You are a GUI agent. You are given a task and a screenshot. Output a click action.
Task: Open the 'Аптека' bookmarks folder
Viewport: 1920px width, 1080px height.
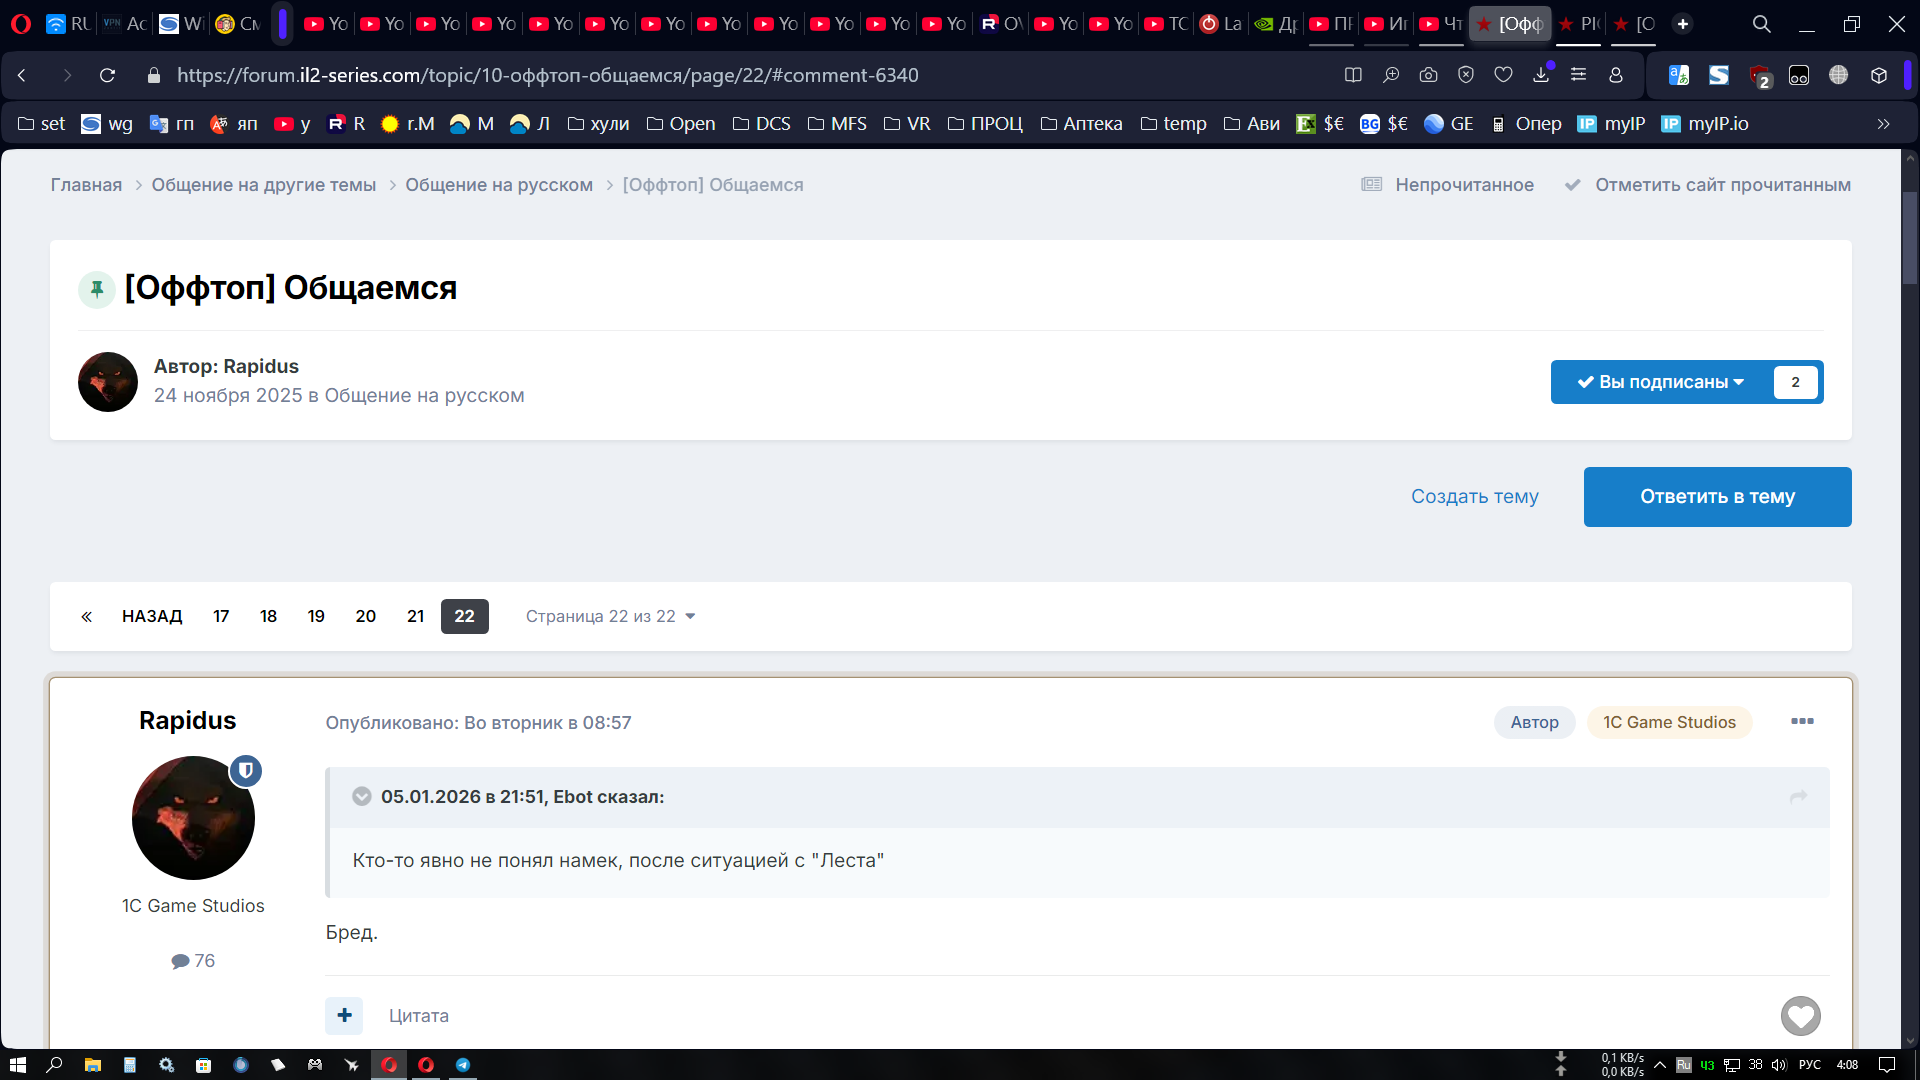1081,124
